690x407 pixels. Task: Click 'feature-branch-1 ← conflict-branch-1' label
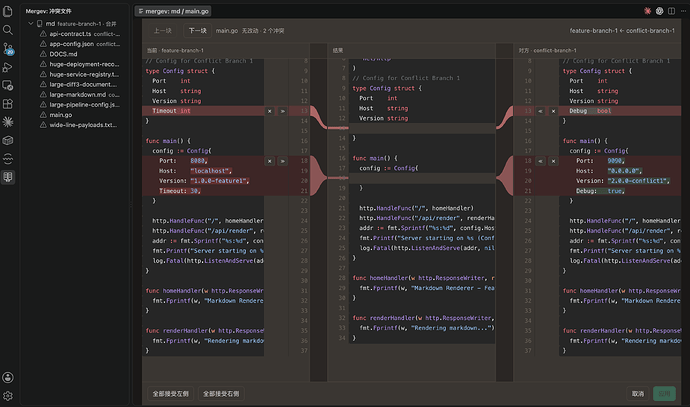pos(622,31)
